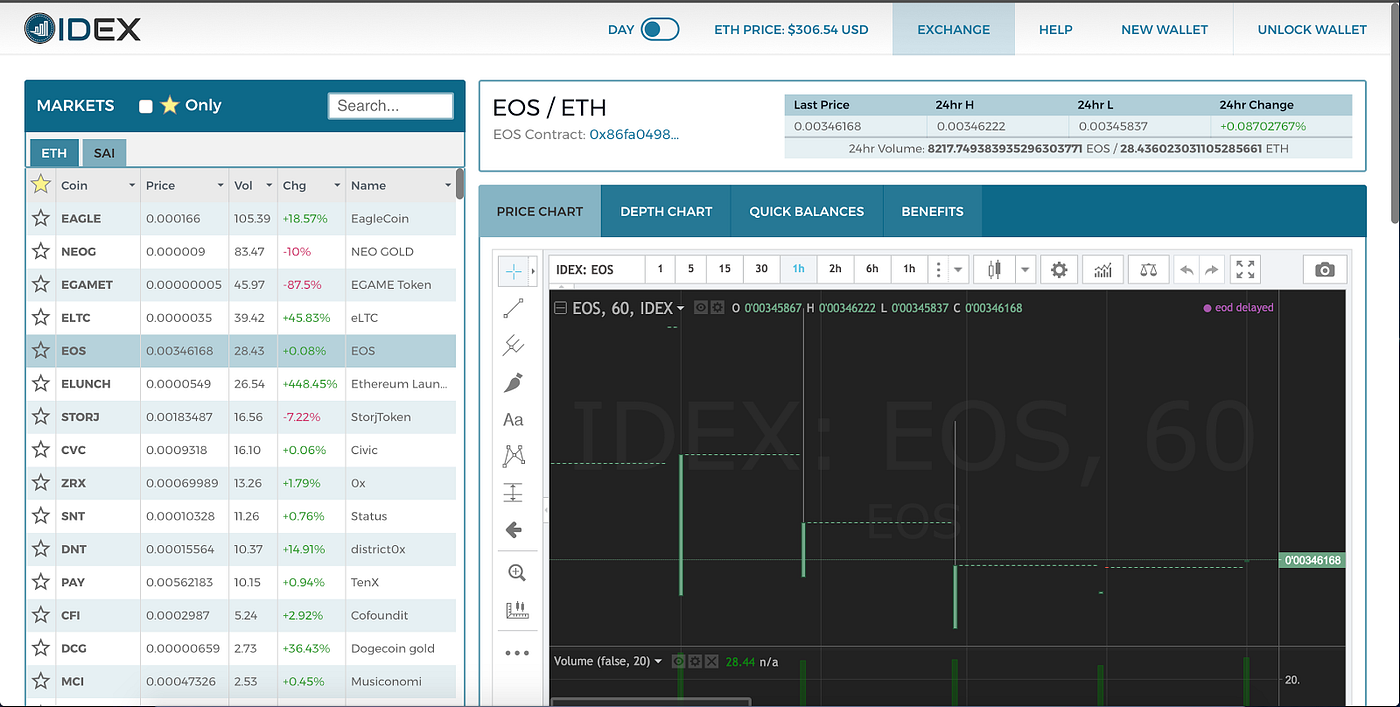The width and height of the screenshot is (1400, 707).
Task: Check the star Only checkbox
Action: click(x=146, y=106)
